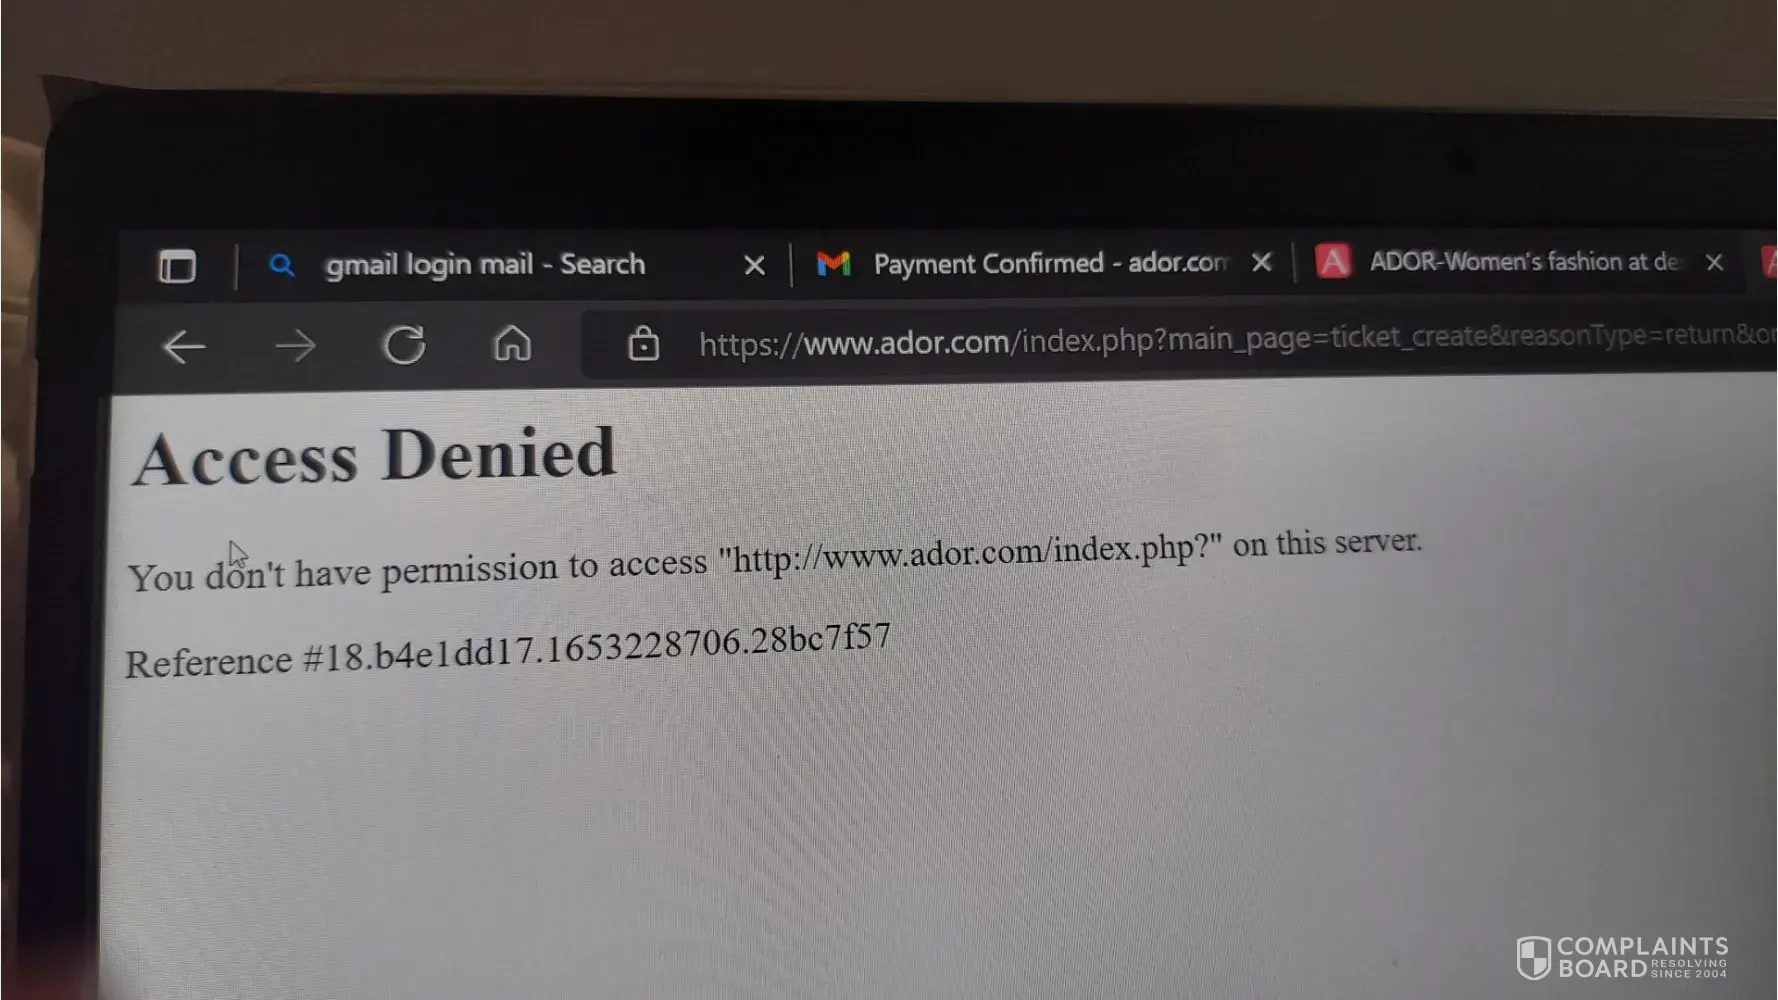Click the Complaints Board watermark logo
Image resolution: width=1778 pixels, height=1000 pixels.
click(1622, 957)
